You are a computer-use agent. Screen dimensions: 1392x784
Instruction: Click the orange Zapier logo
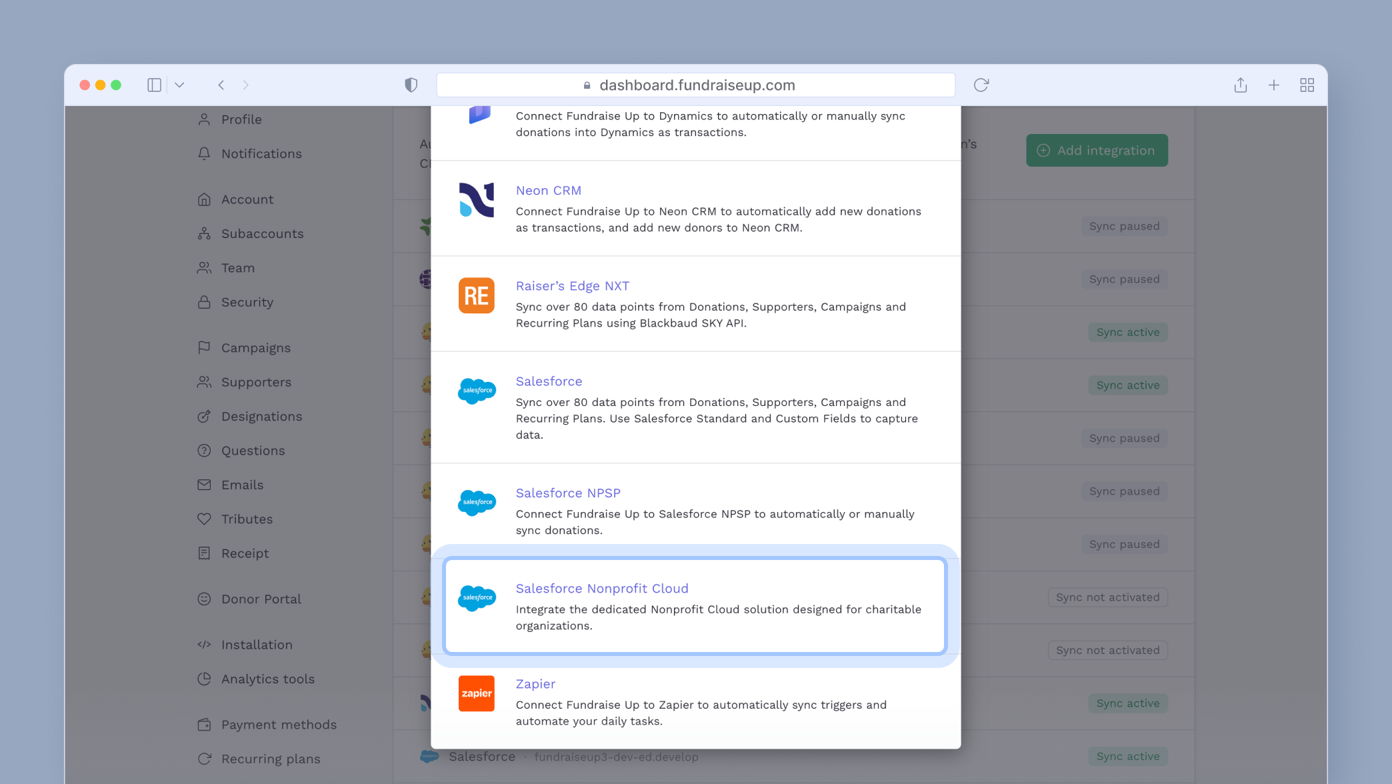click(476, 693)
